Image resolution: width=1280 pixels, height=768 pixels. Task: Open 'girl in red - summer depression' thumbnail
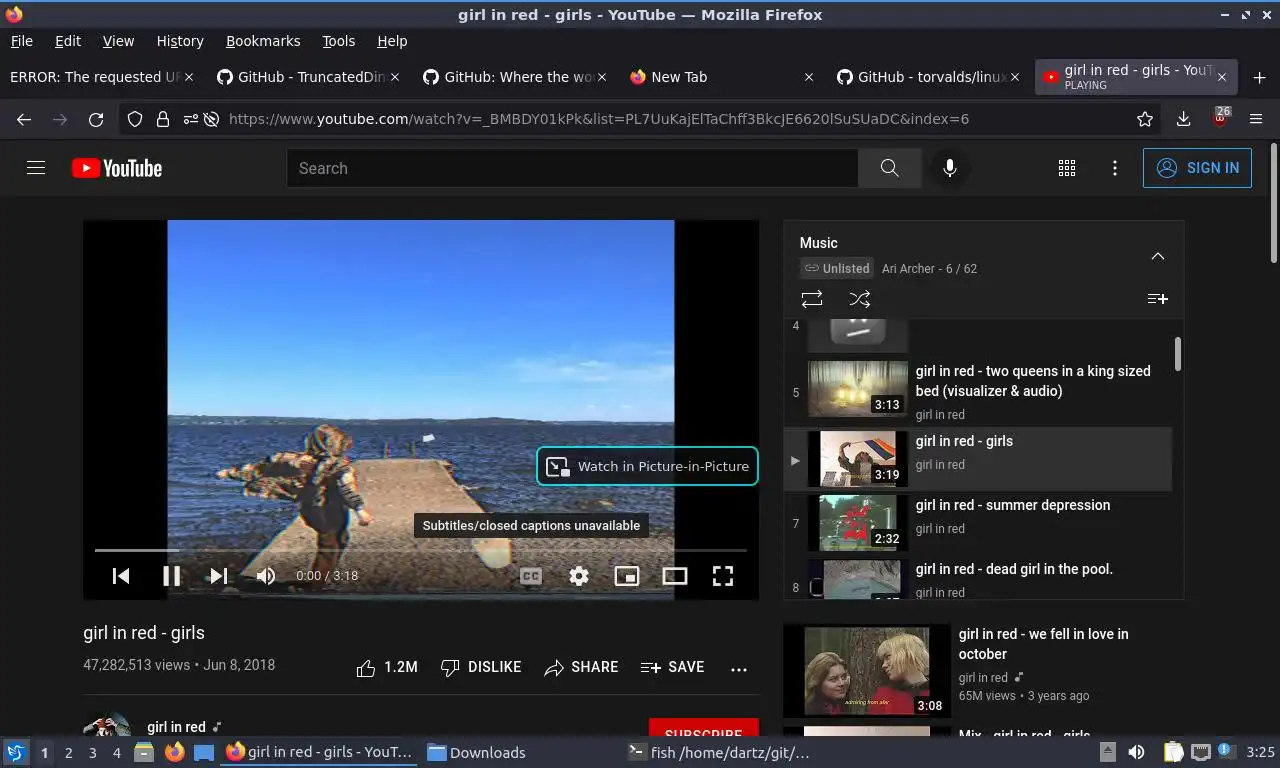pyautogui.click(x=858, y=523)
